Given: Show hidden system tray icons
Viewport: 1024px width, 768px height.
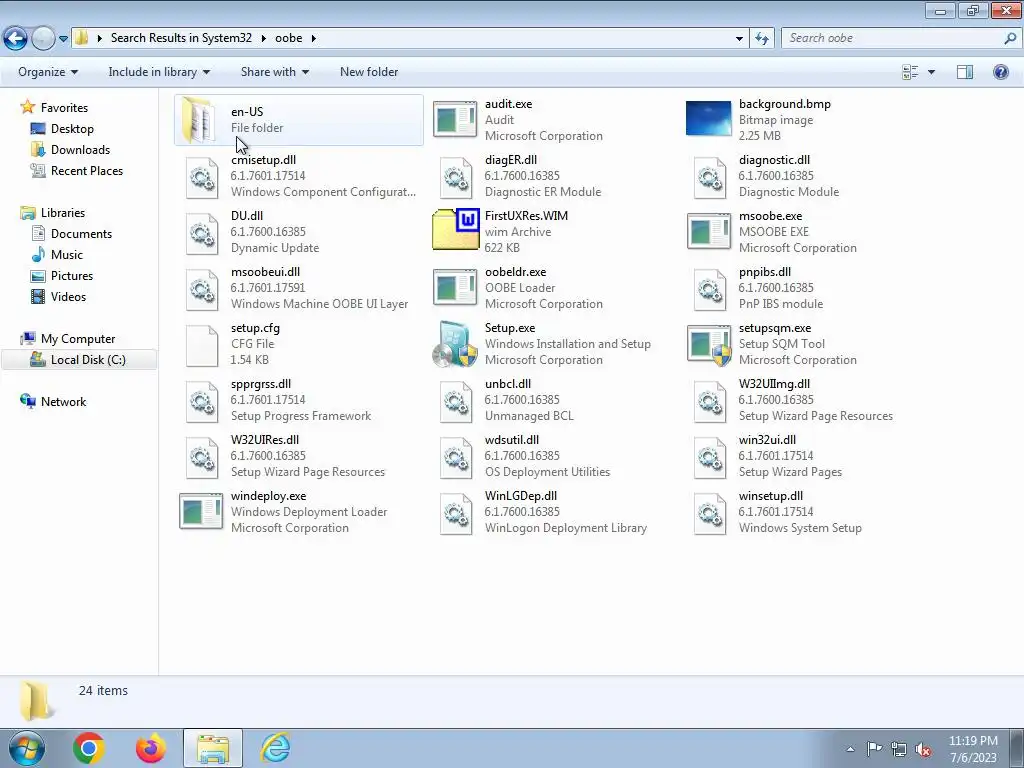Looking at the screenshot, I should pyautogui.click(x=850, y=749).
